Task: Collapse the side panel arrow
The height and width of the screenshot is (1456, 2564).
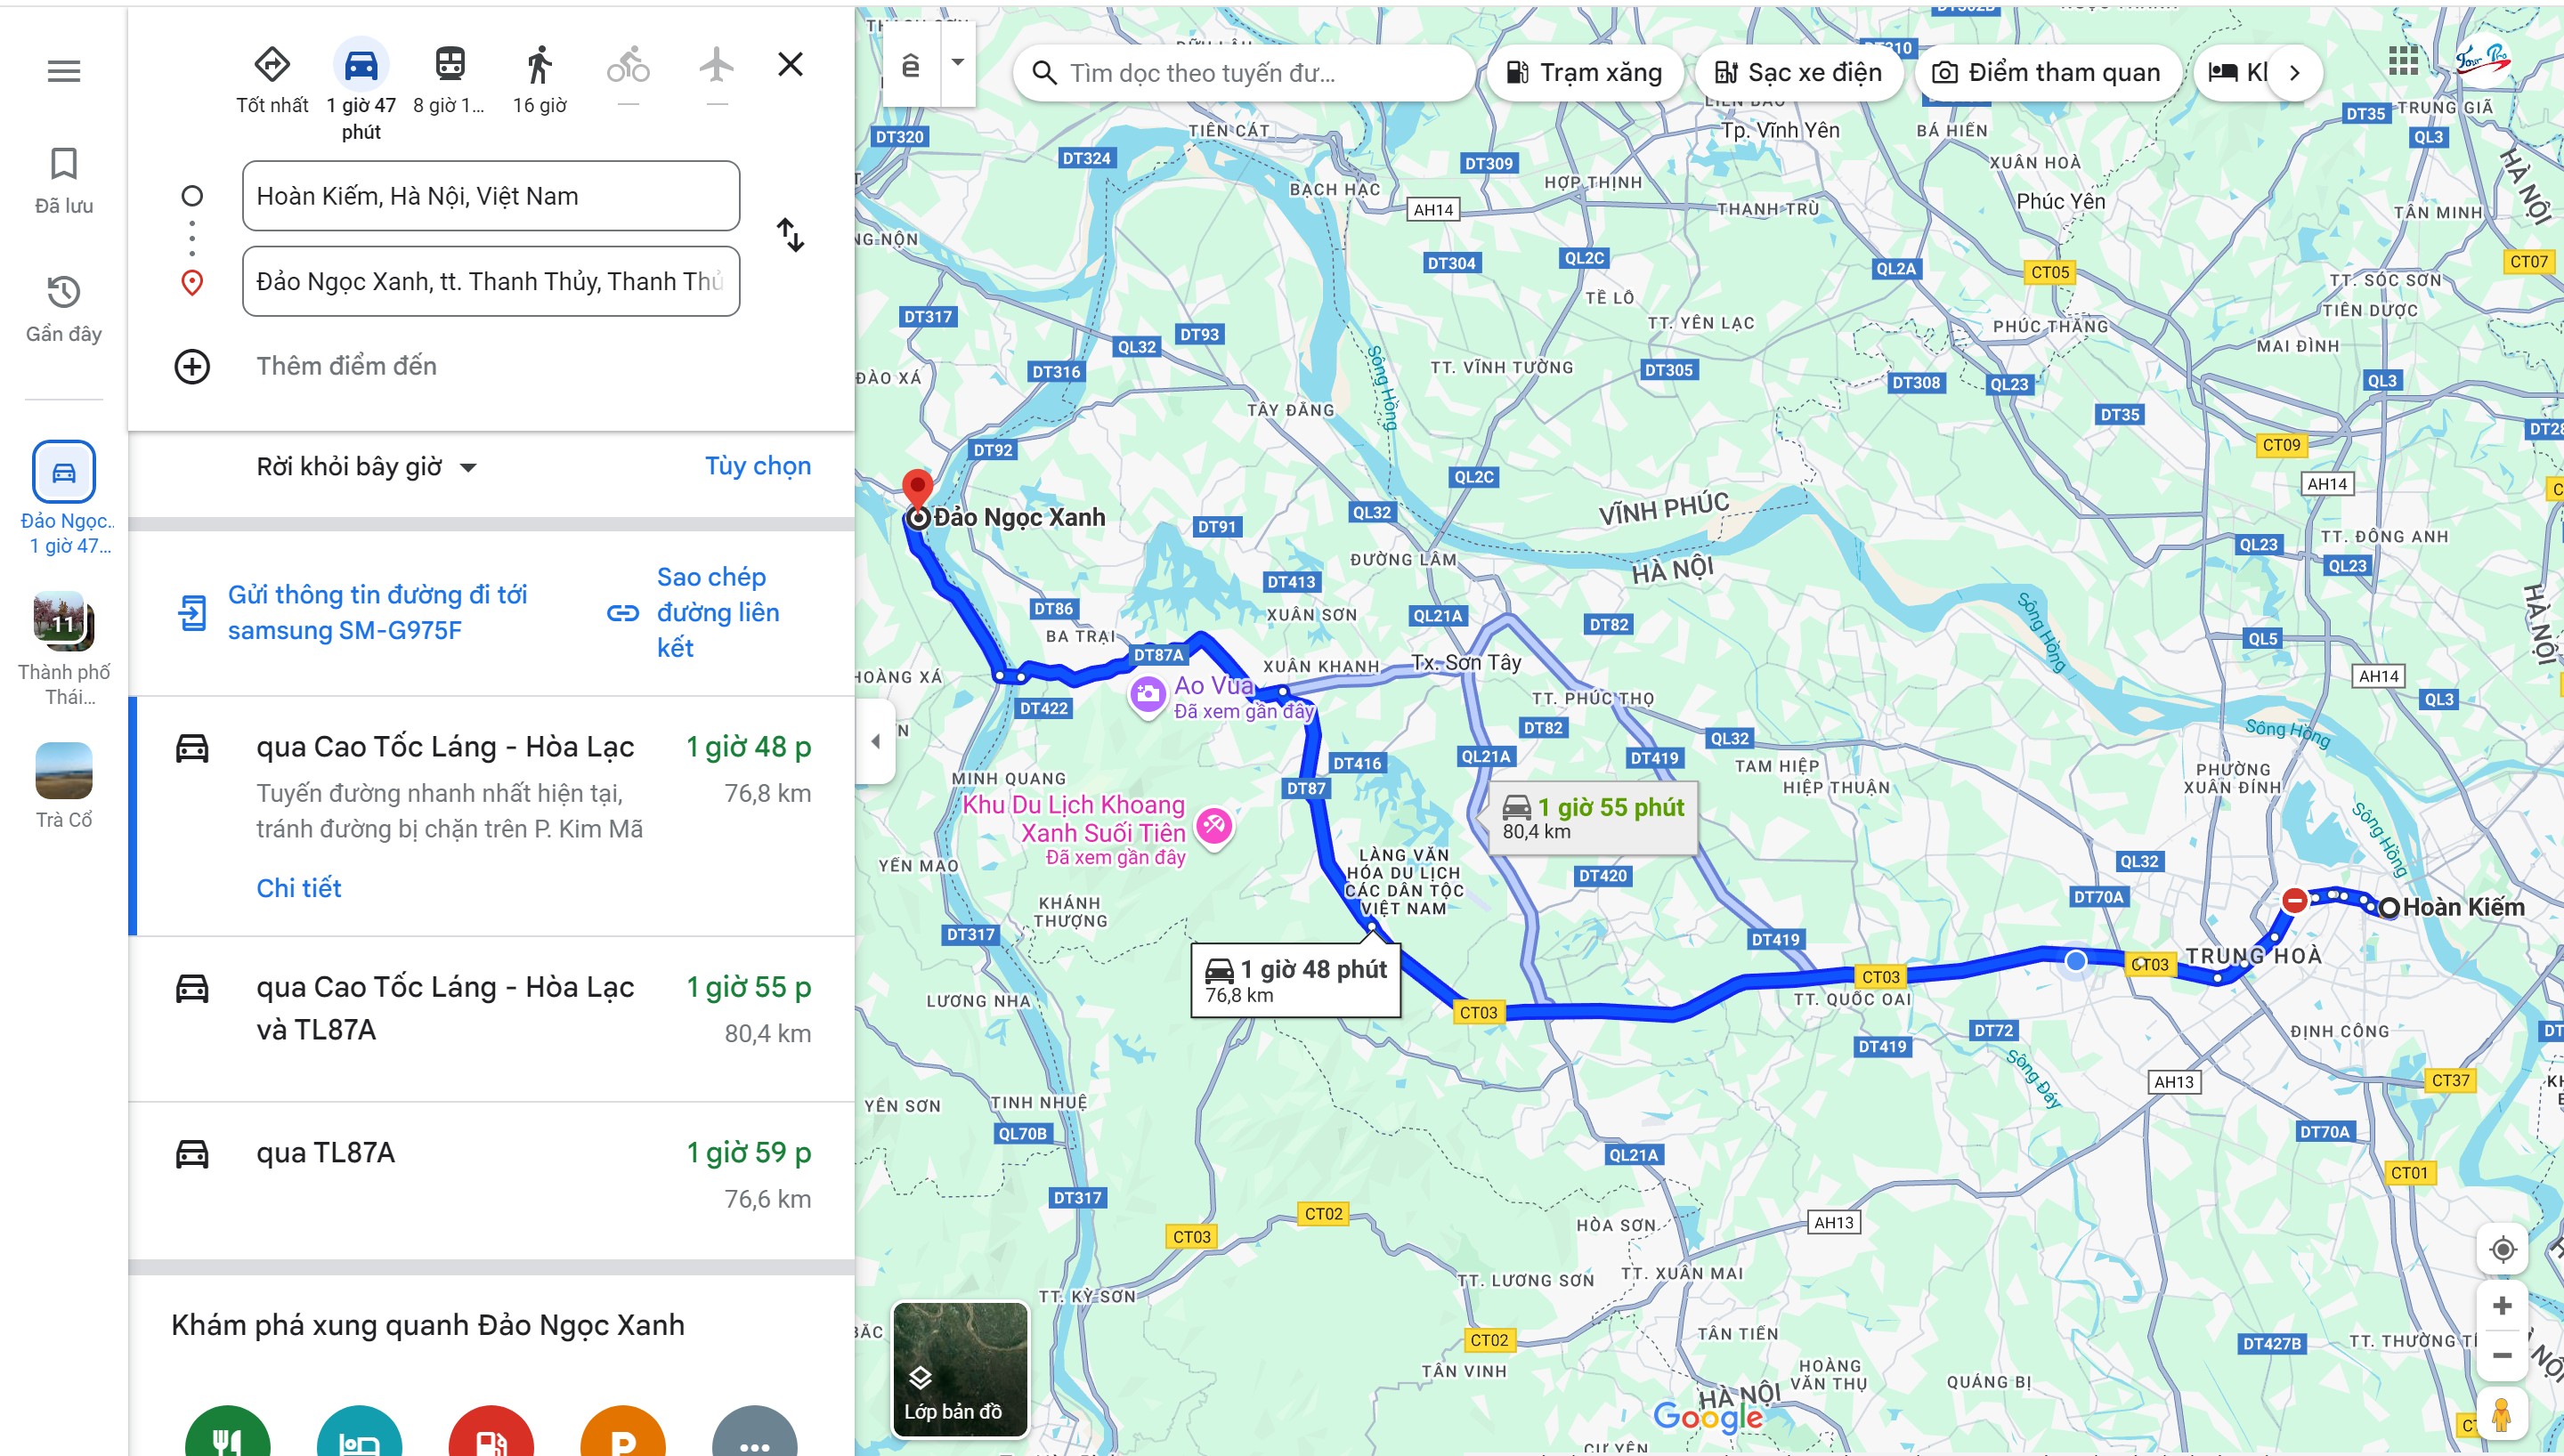Action: click(x=875, y=741)
